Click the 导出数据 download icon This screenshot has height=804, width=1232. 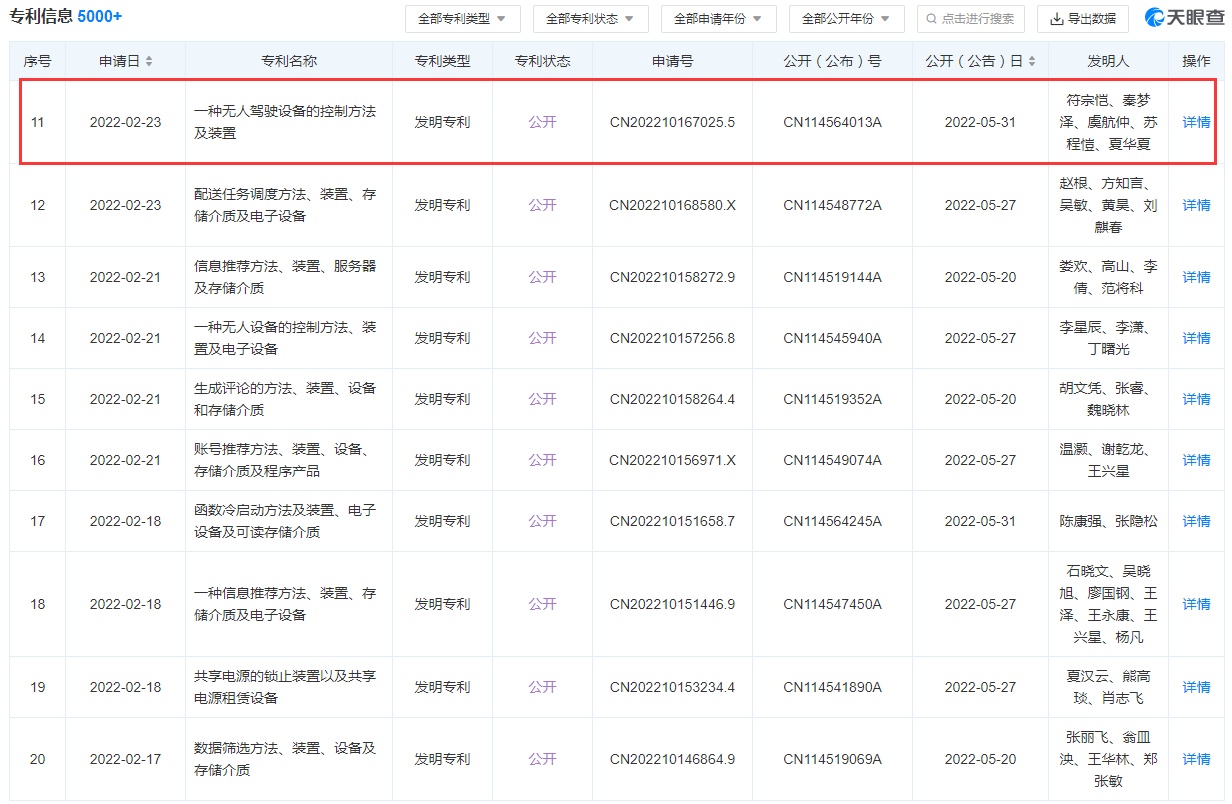coord(1057,19)
